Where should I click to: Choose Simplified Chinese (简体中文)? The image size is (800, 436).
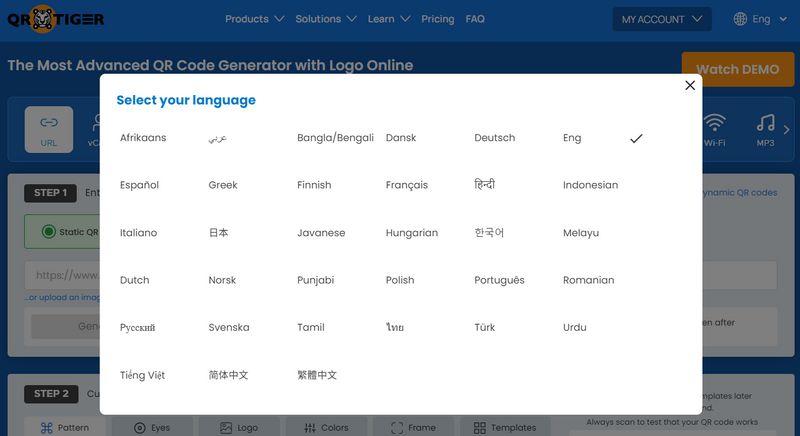click(228, 375)
